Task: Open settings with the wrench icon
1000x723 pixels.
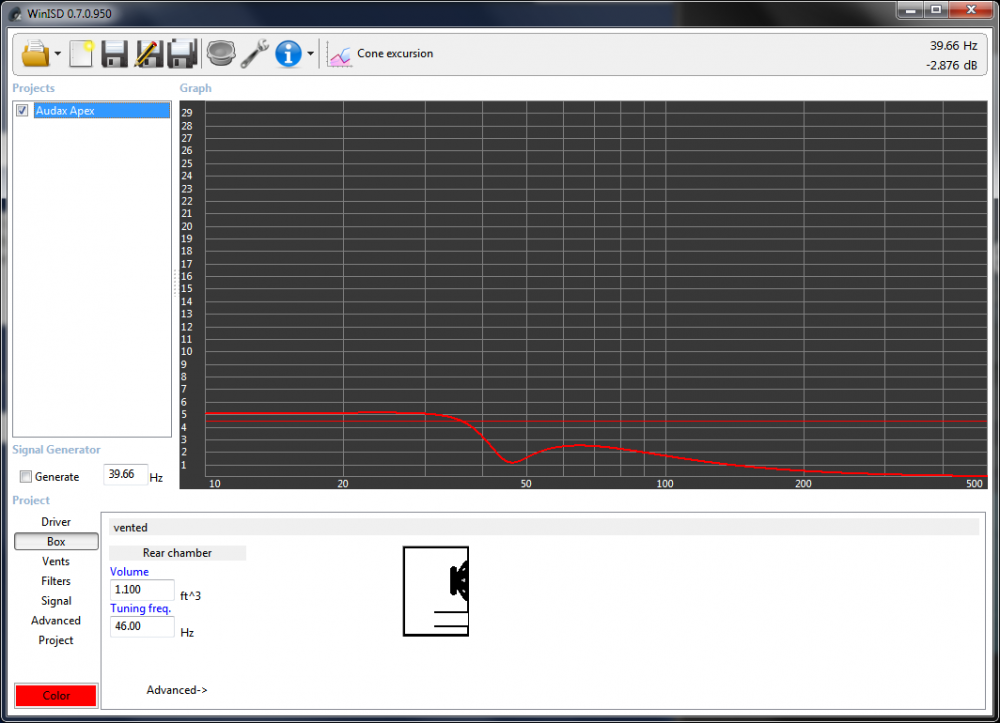Action: (x=254, y=53)
